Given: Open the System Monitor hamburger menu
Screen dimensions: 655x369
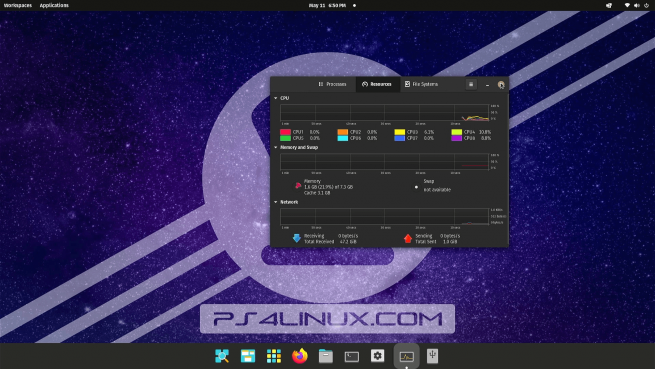Looking at the screenshot, I should pyautogui.click(x=471, y=84).
